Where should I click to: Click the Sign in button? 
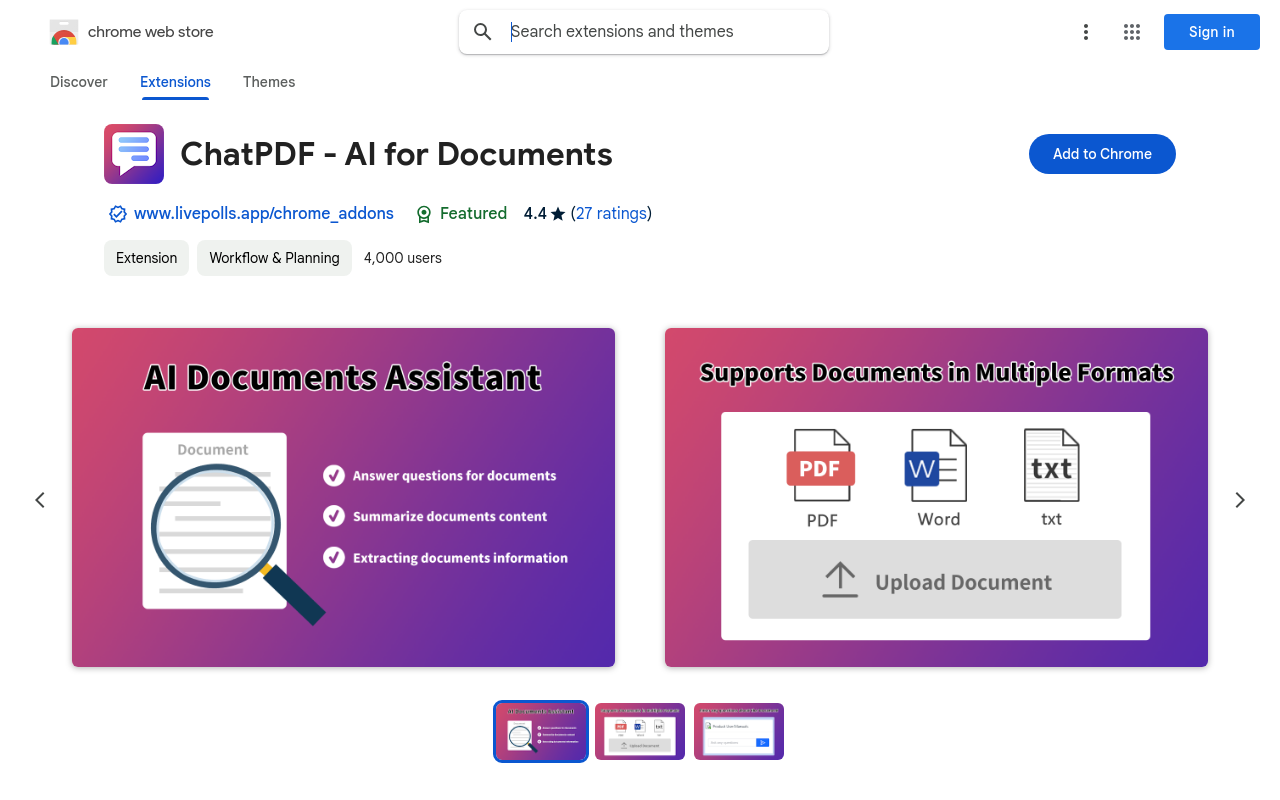[x=1211, y=32]
